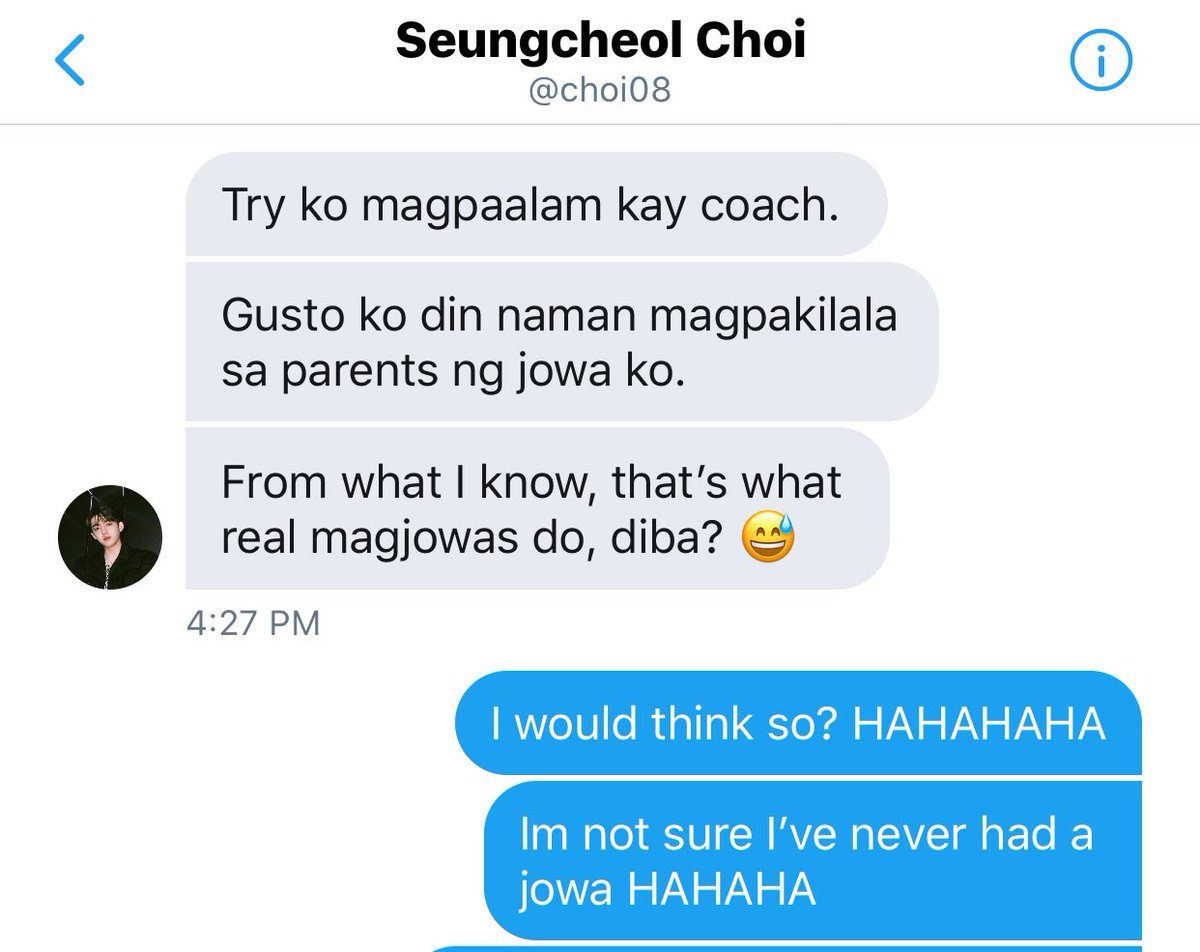The width and height of the screenshot is (1200, 952).
Task: Select the 'I would think so? HAHAHAHA' message
Action: (798, 723)
